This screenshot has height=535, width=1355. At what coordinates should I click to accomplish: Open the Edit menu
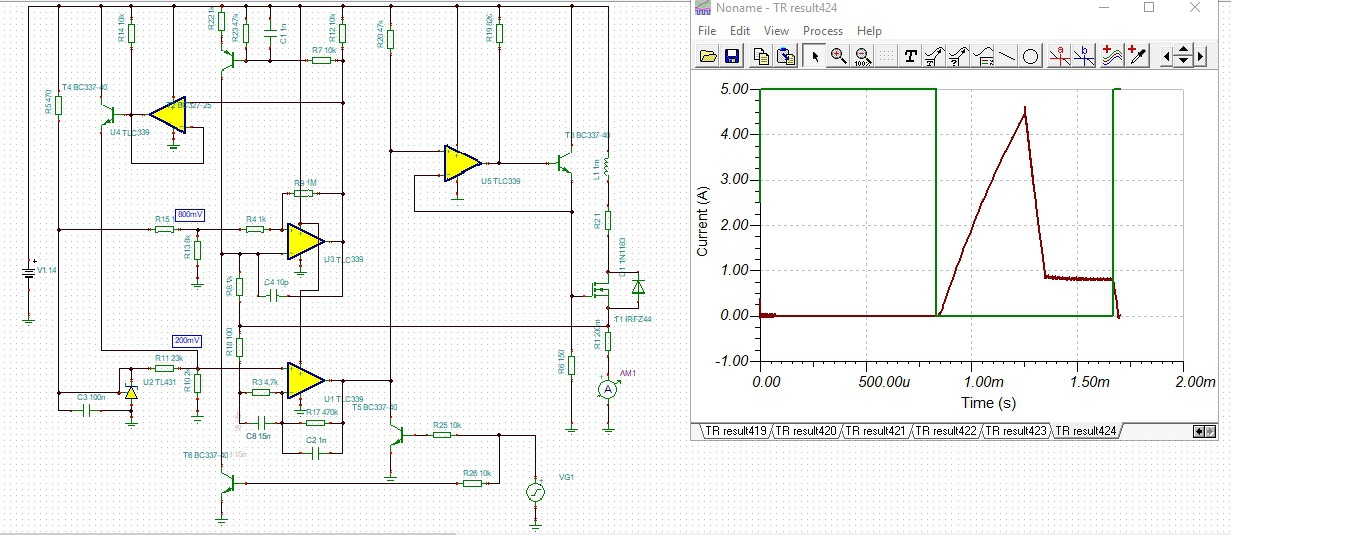[x=740, y=31]
